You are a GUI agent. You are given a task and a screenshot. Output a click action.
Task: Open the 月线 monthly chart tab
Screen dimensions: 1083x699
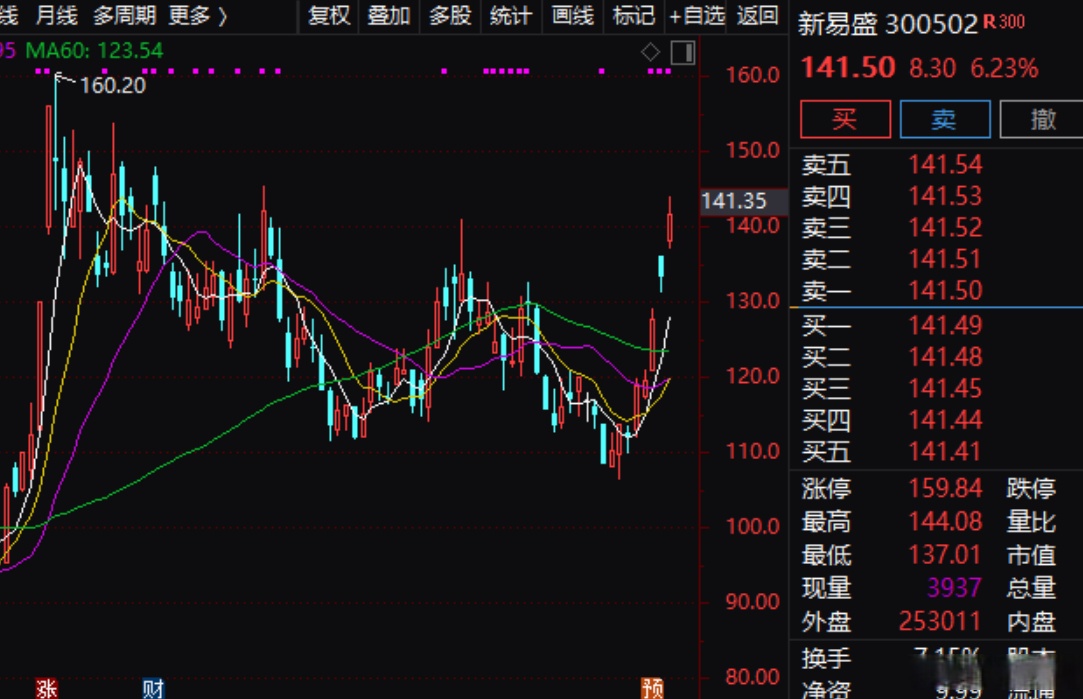56,15
